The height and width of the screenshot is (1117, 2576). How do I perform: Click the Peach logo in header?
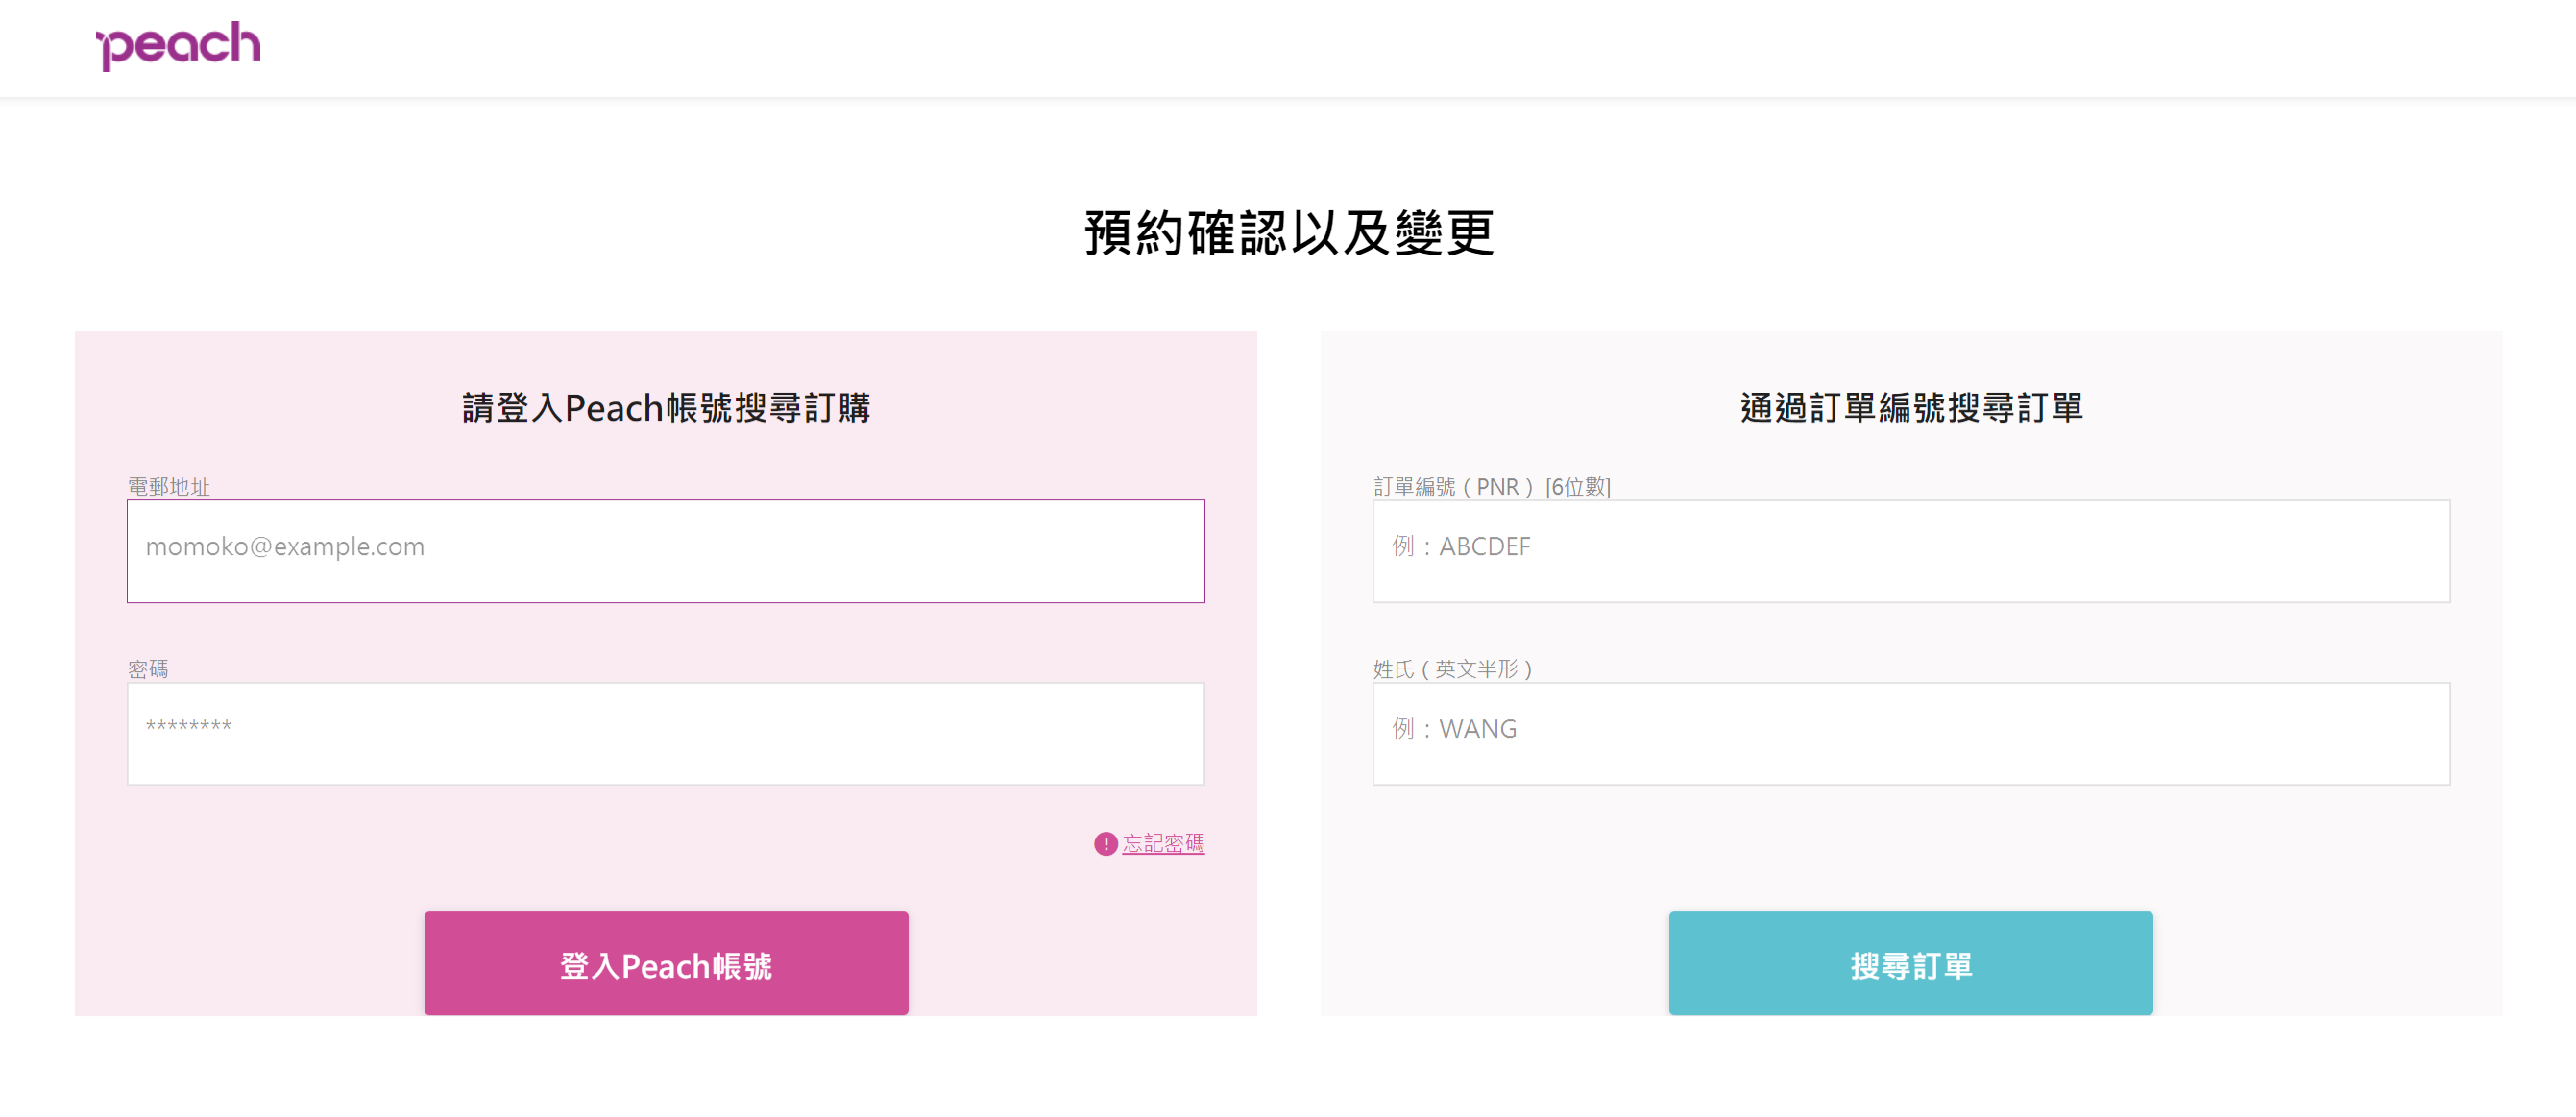[178, 46]
